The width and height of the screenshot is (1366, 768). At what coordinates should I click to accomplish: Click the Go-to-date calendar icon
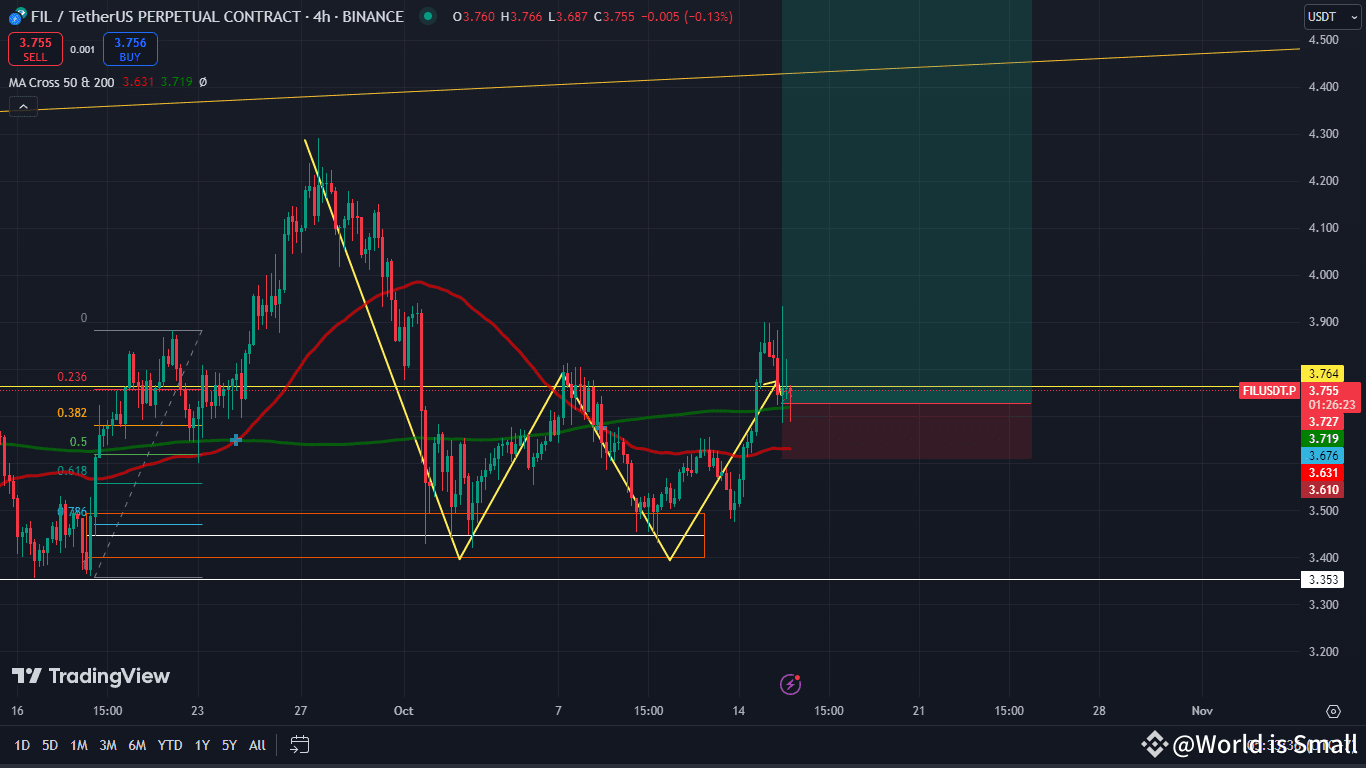coord(299,744)
